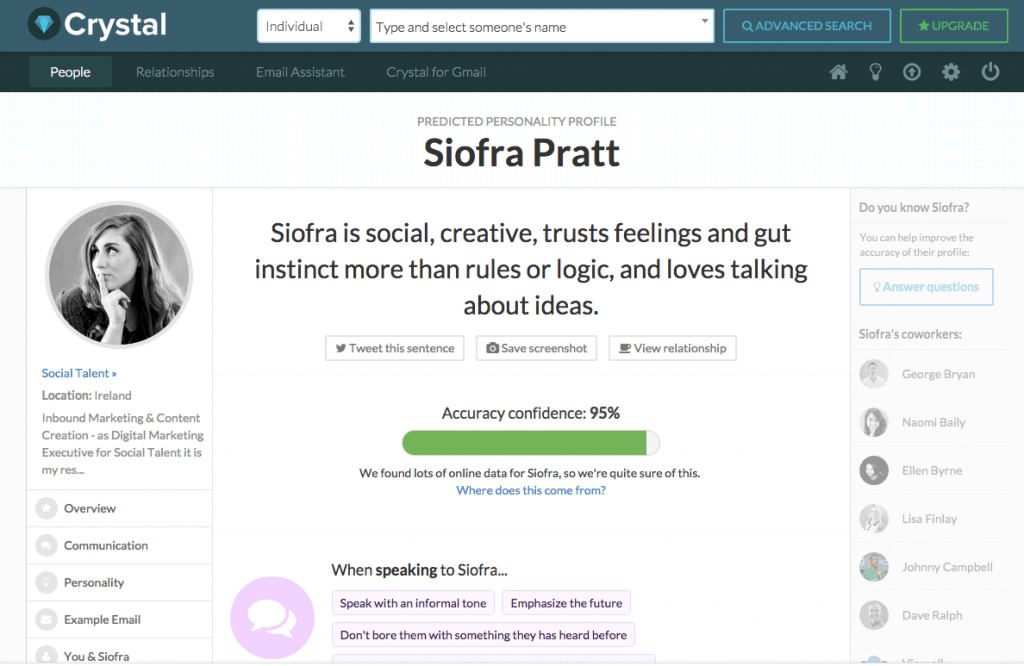Go to the home icon
The width and height of the screenshot is (1024, 666).
(839, 72)
